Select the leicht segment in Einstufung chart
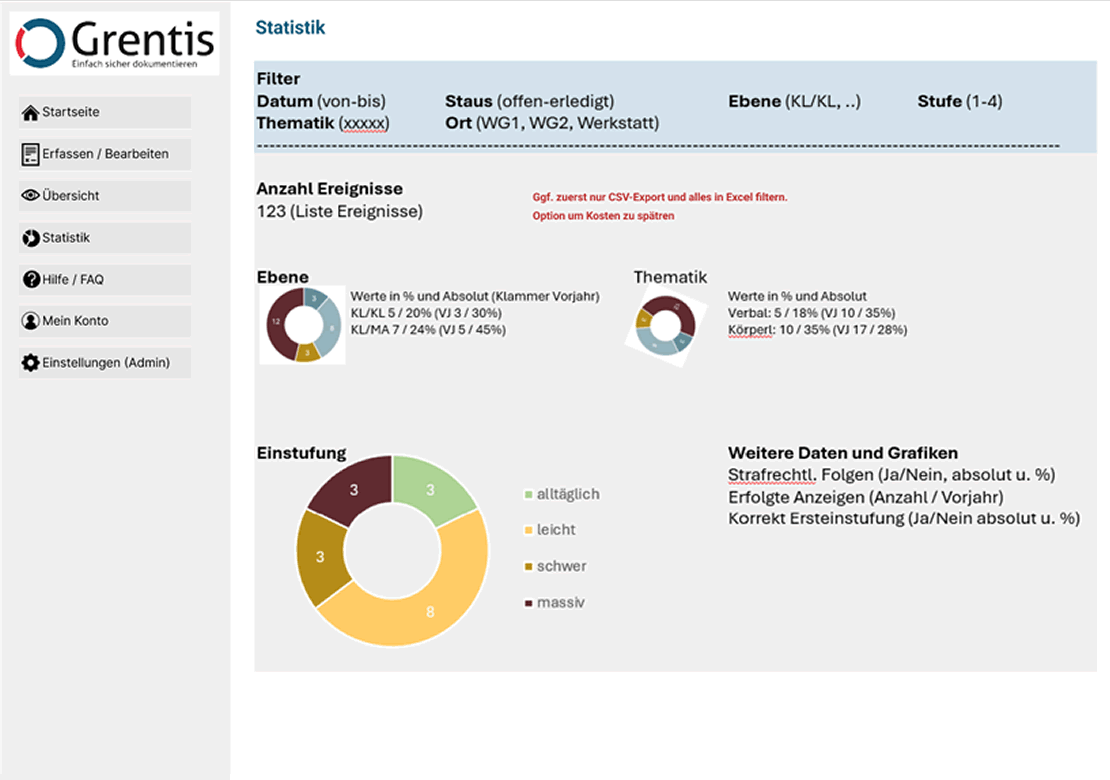 pos(430,608)
